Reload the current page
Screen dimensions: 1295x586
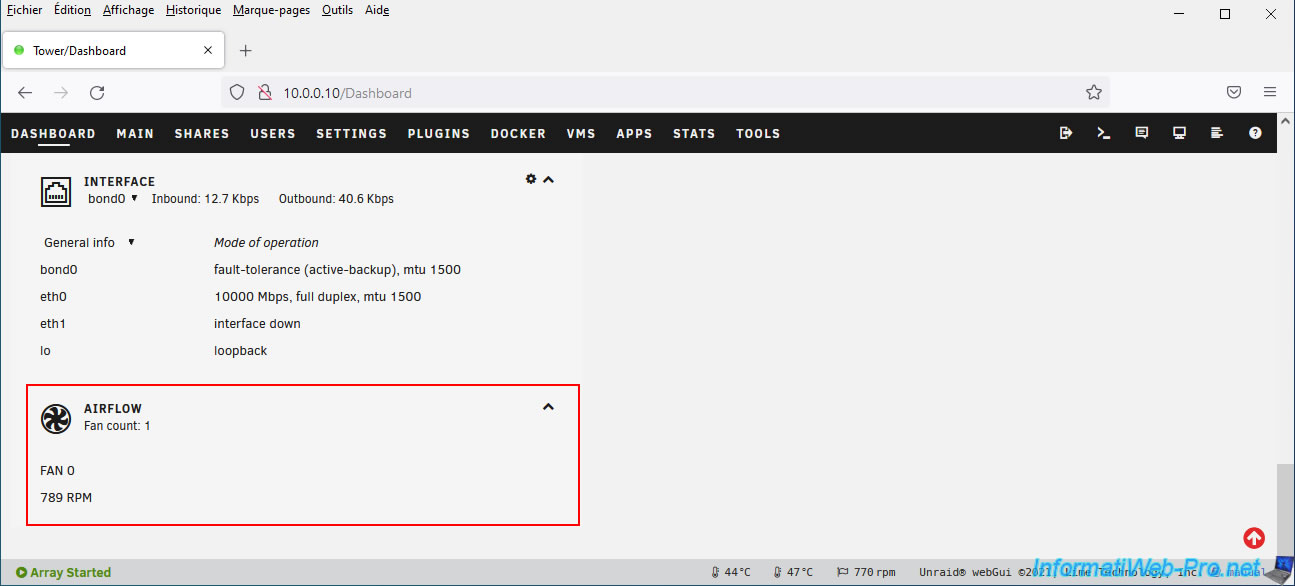(x=97, y=92)
